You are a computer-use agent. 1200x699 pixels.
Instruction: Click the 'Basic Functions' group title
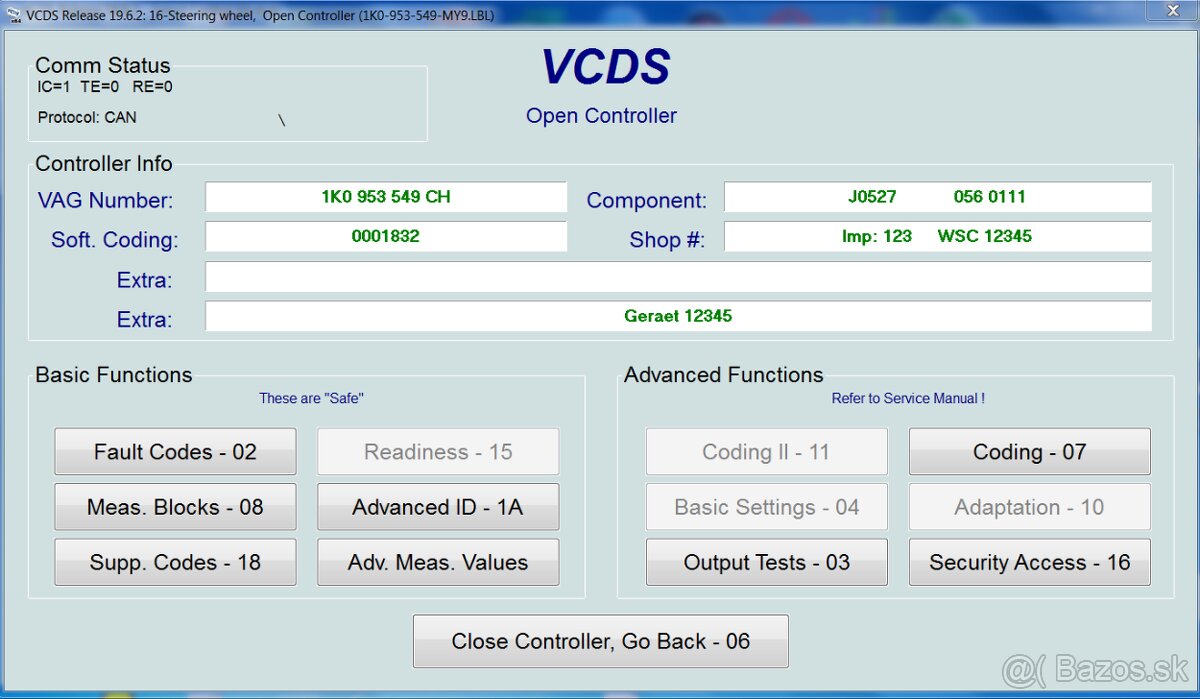click(x=114, y=375)
